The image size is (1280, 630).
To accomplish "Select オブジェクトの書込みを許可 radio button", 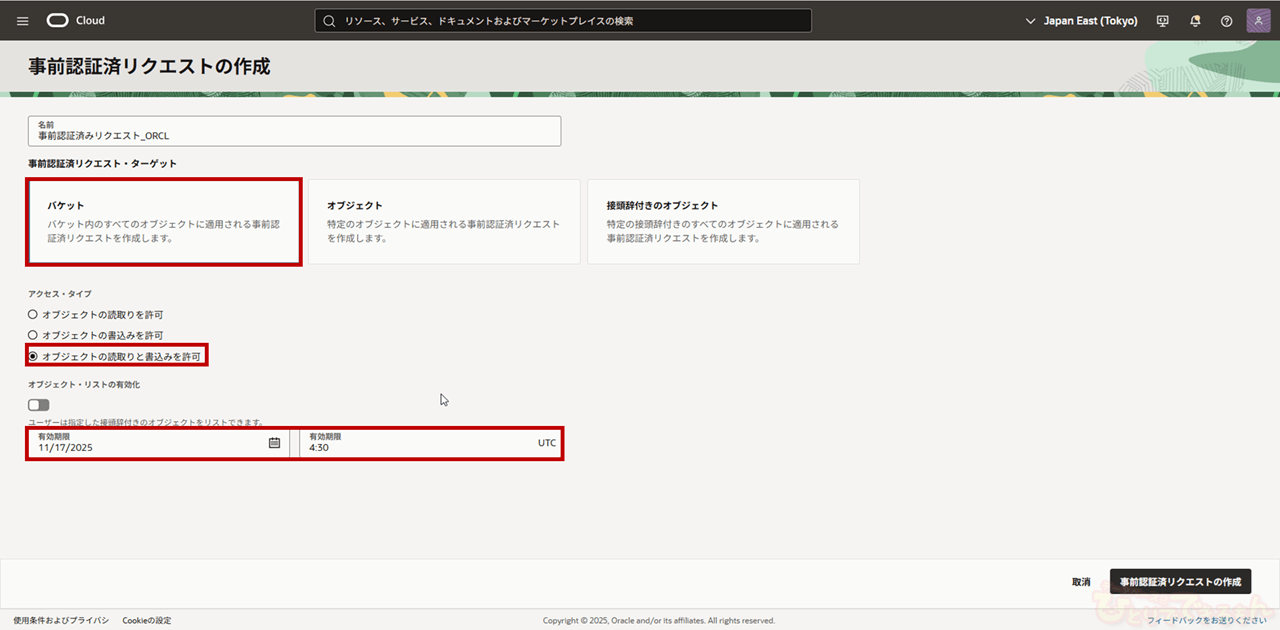I will click(33, 335).
